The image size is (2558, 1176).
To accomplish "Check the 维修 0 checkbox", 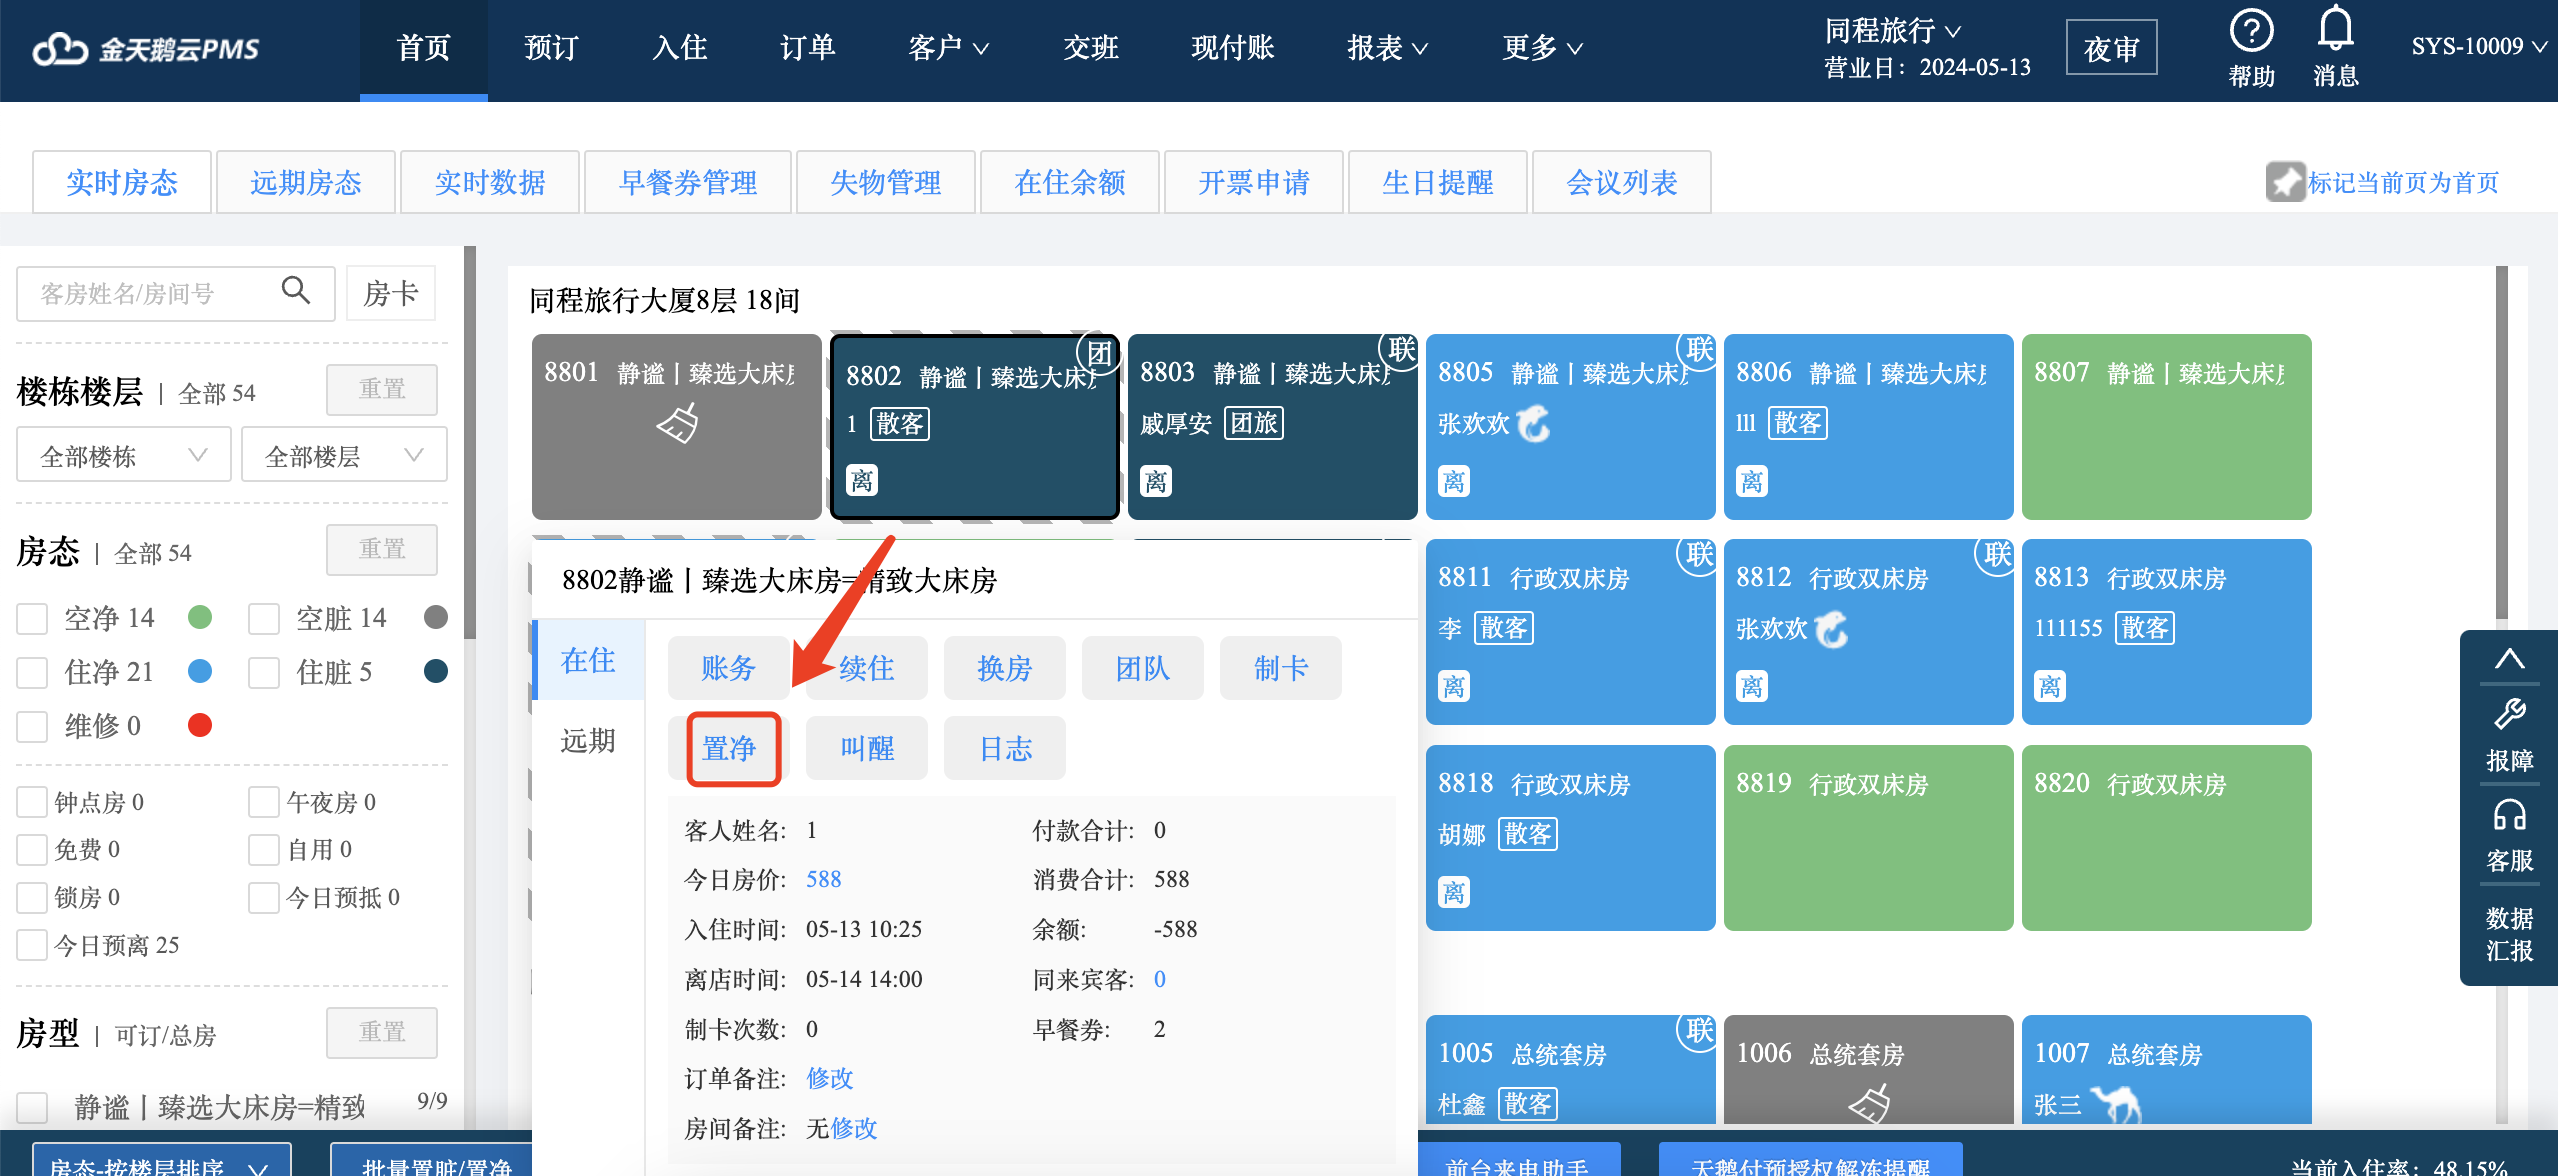I will (x=32, y=726).
